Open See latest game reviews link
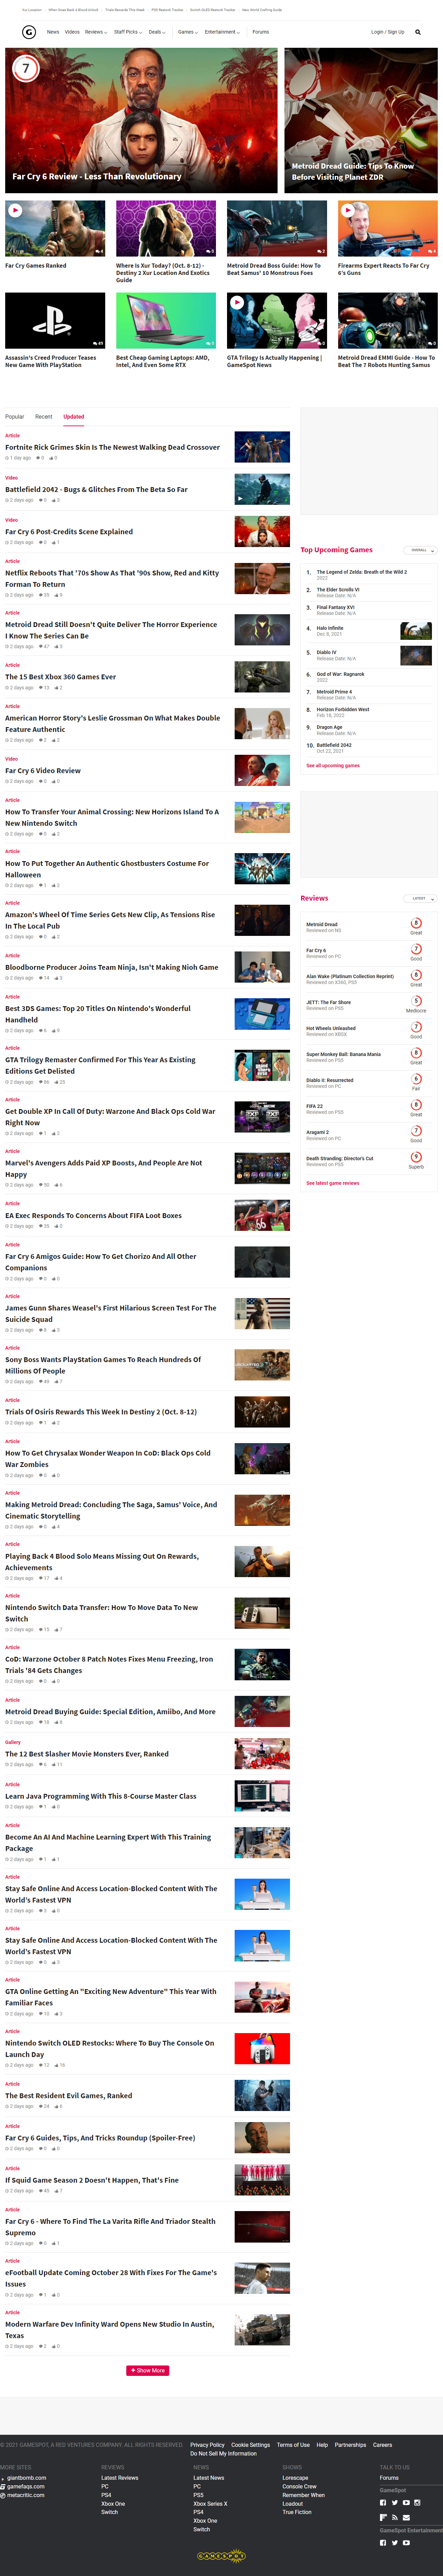The image size is (443, 2576). pyautogui.click(x=333, y=1183)
